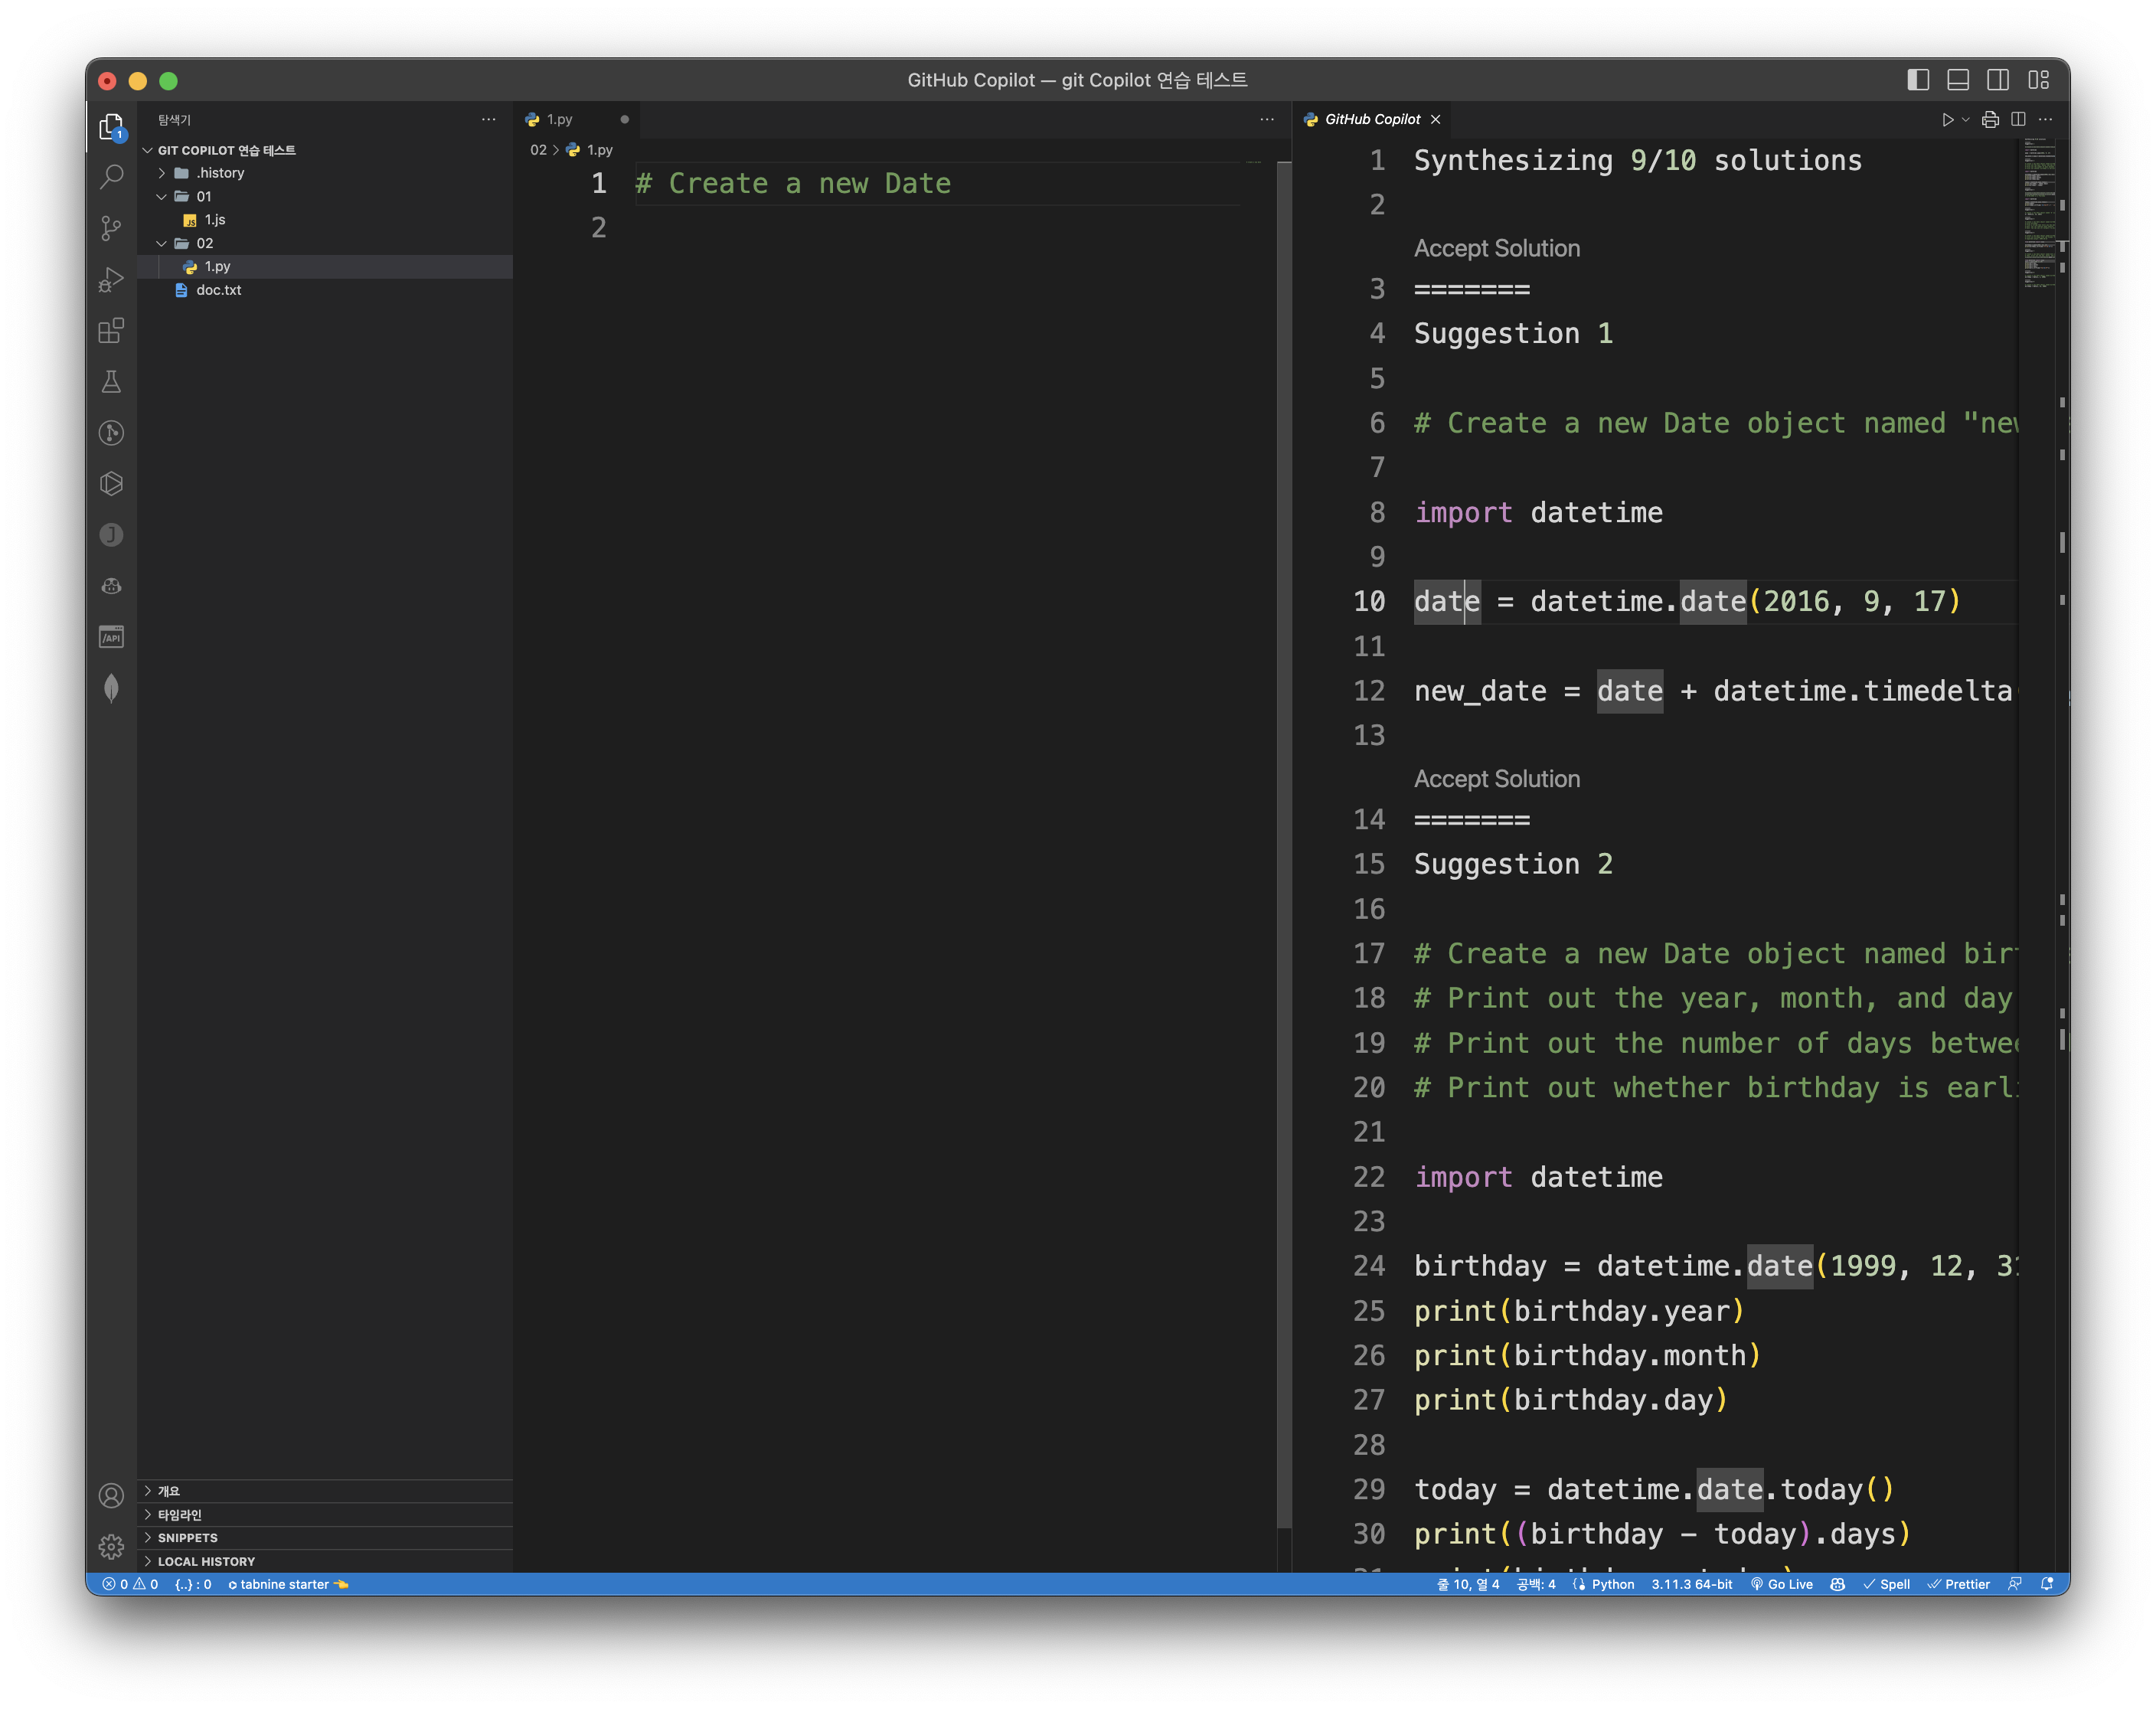The width and height of the screenshot is (2156, 1709).
Task: Click 'Synthesizing 9/10 solutions' line
Action: (1637, 161)
